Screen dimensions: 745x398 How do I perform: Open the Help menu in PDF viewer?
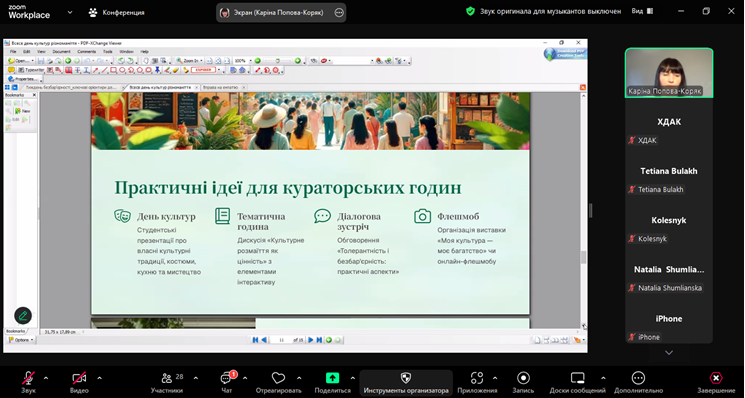point(144,51)
